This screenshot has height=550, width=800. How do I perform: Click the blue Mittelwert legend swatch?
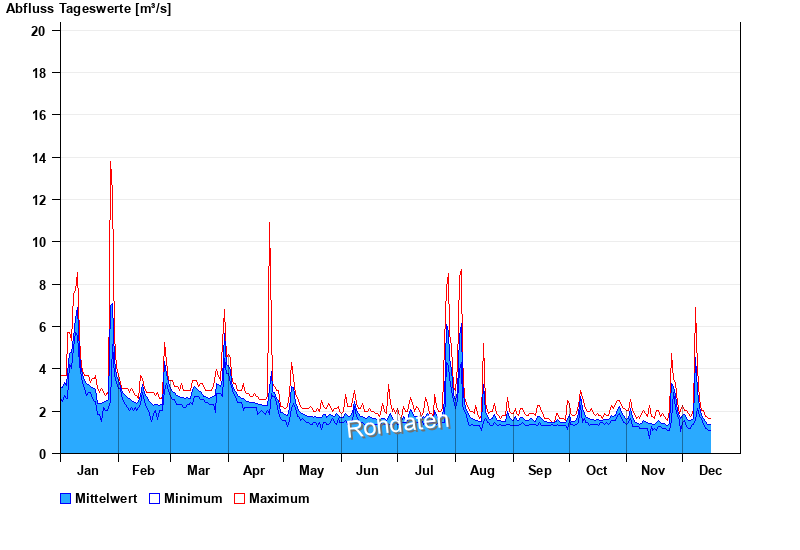click(x=66, y=499)
